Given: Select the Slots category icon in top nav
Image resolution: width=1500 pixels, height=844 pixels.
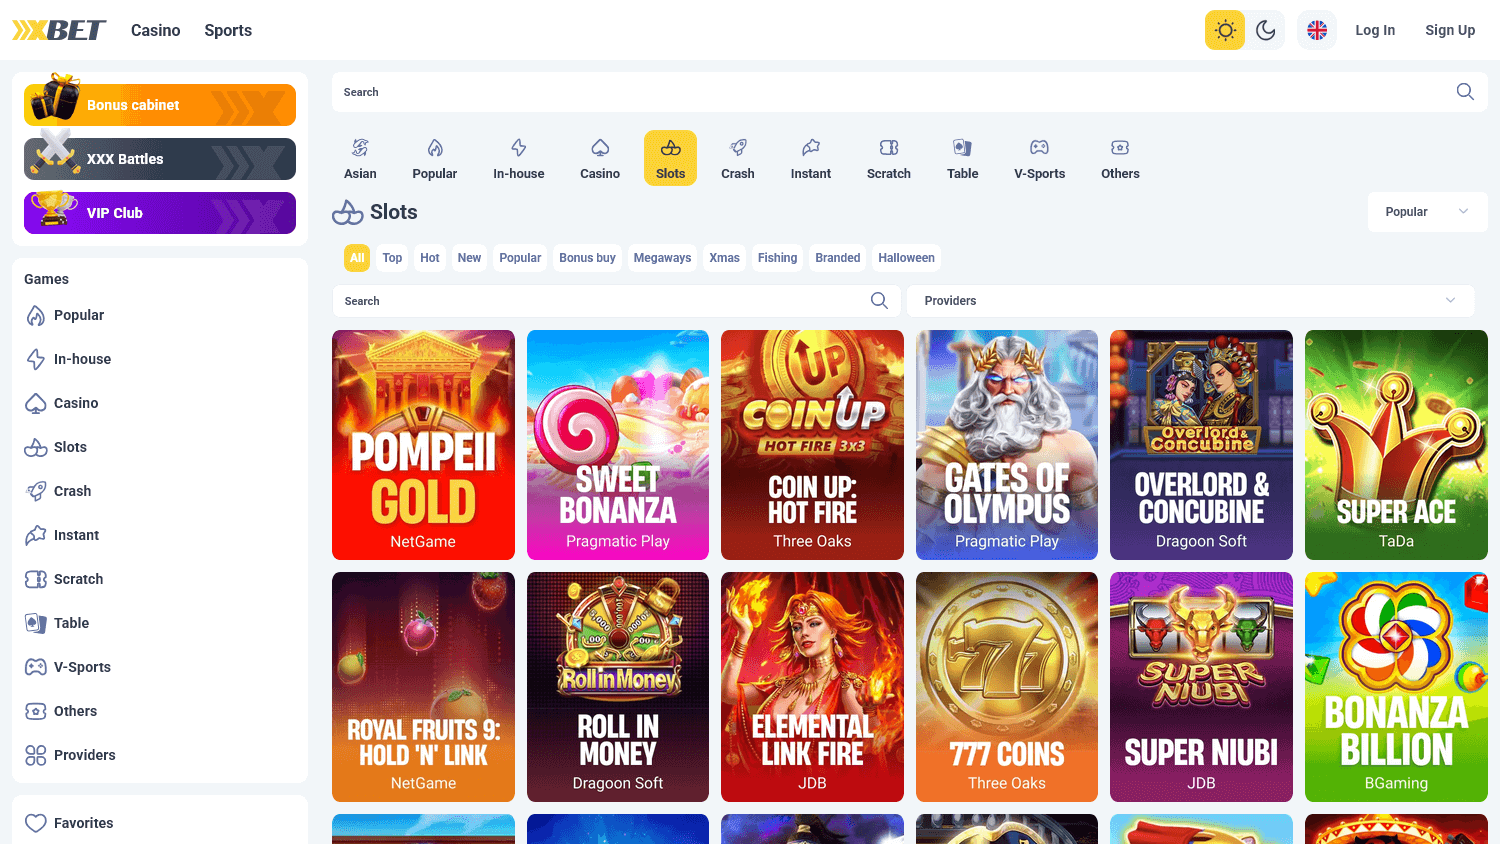Looking at the screenshot, I should 670,157.
